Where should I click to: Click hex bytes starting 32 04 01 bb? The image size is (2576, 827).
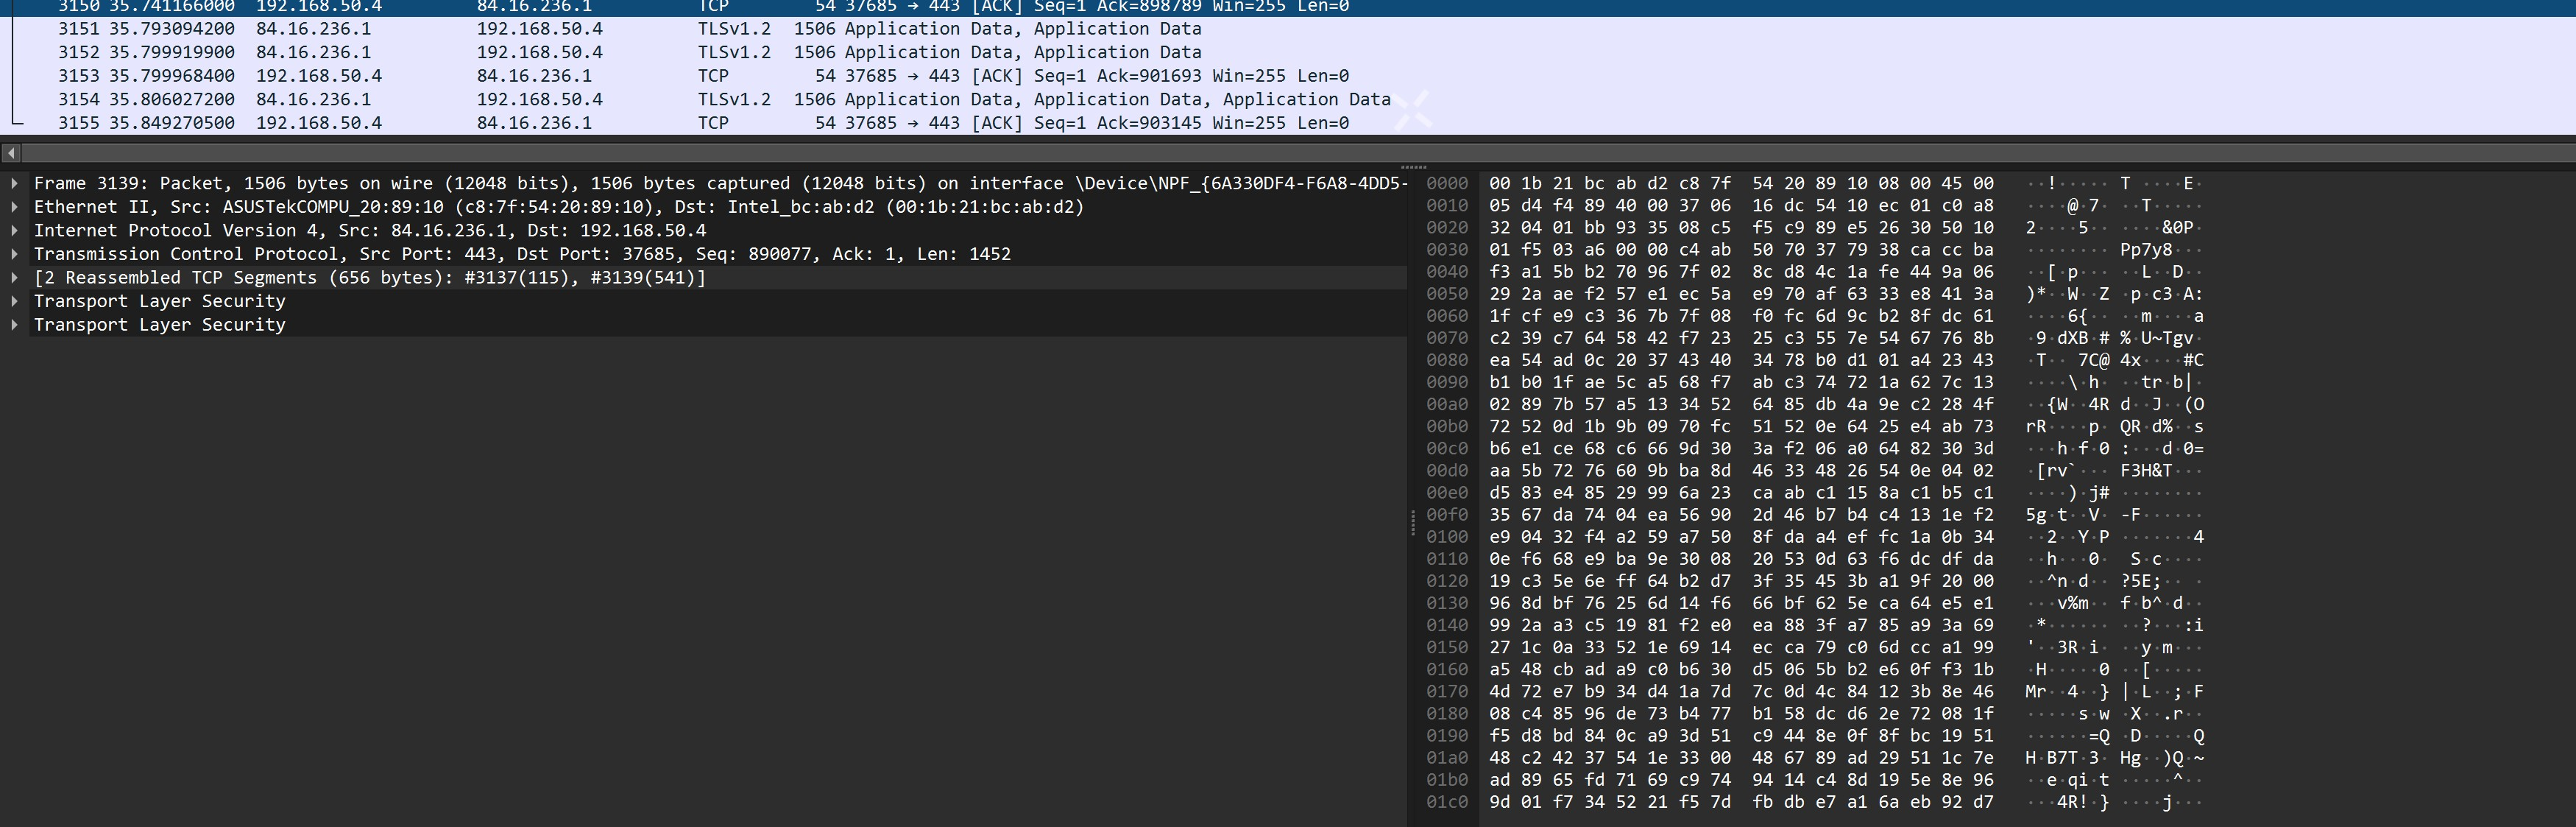1741,228
